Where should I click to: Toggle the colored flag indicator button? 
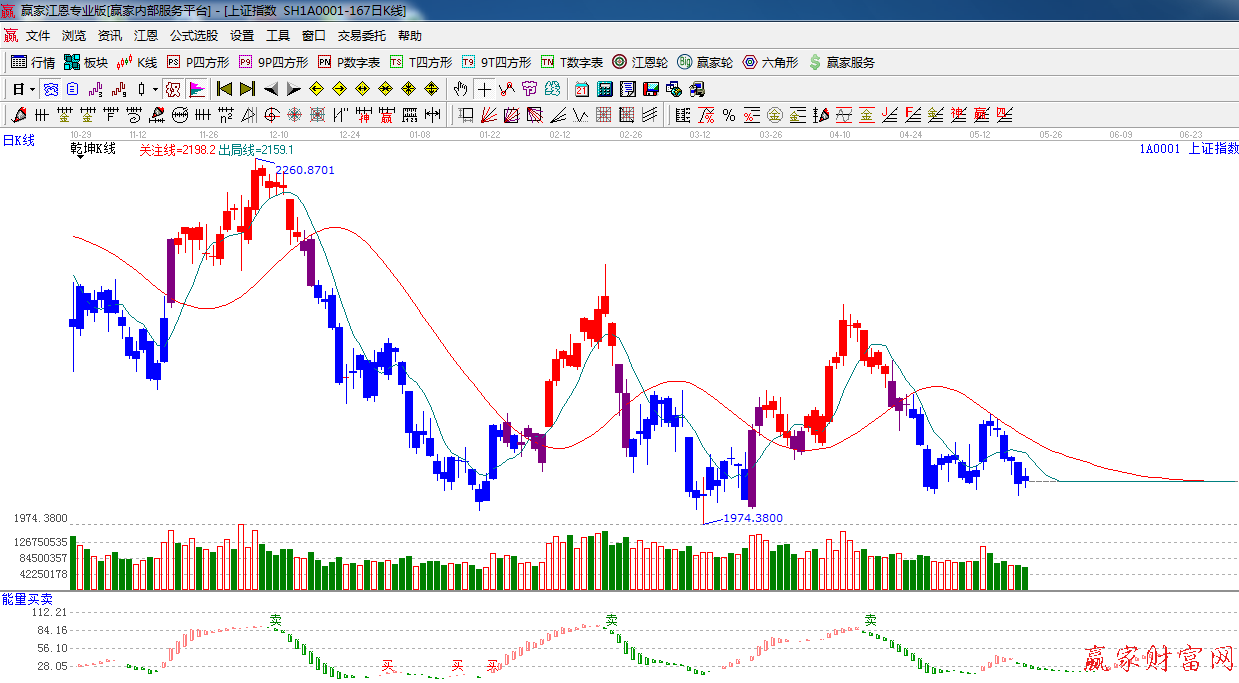click(x=196, y=89)
